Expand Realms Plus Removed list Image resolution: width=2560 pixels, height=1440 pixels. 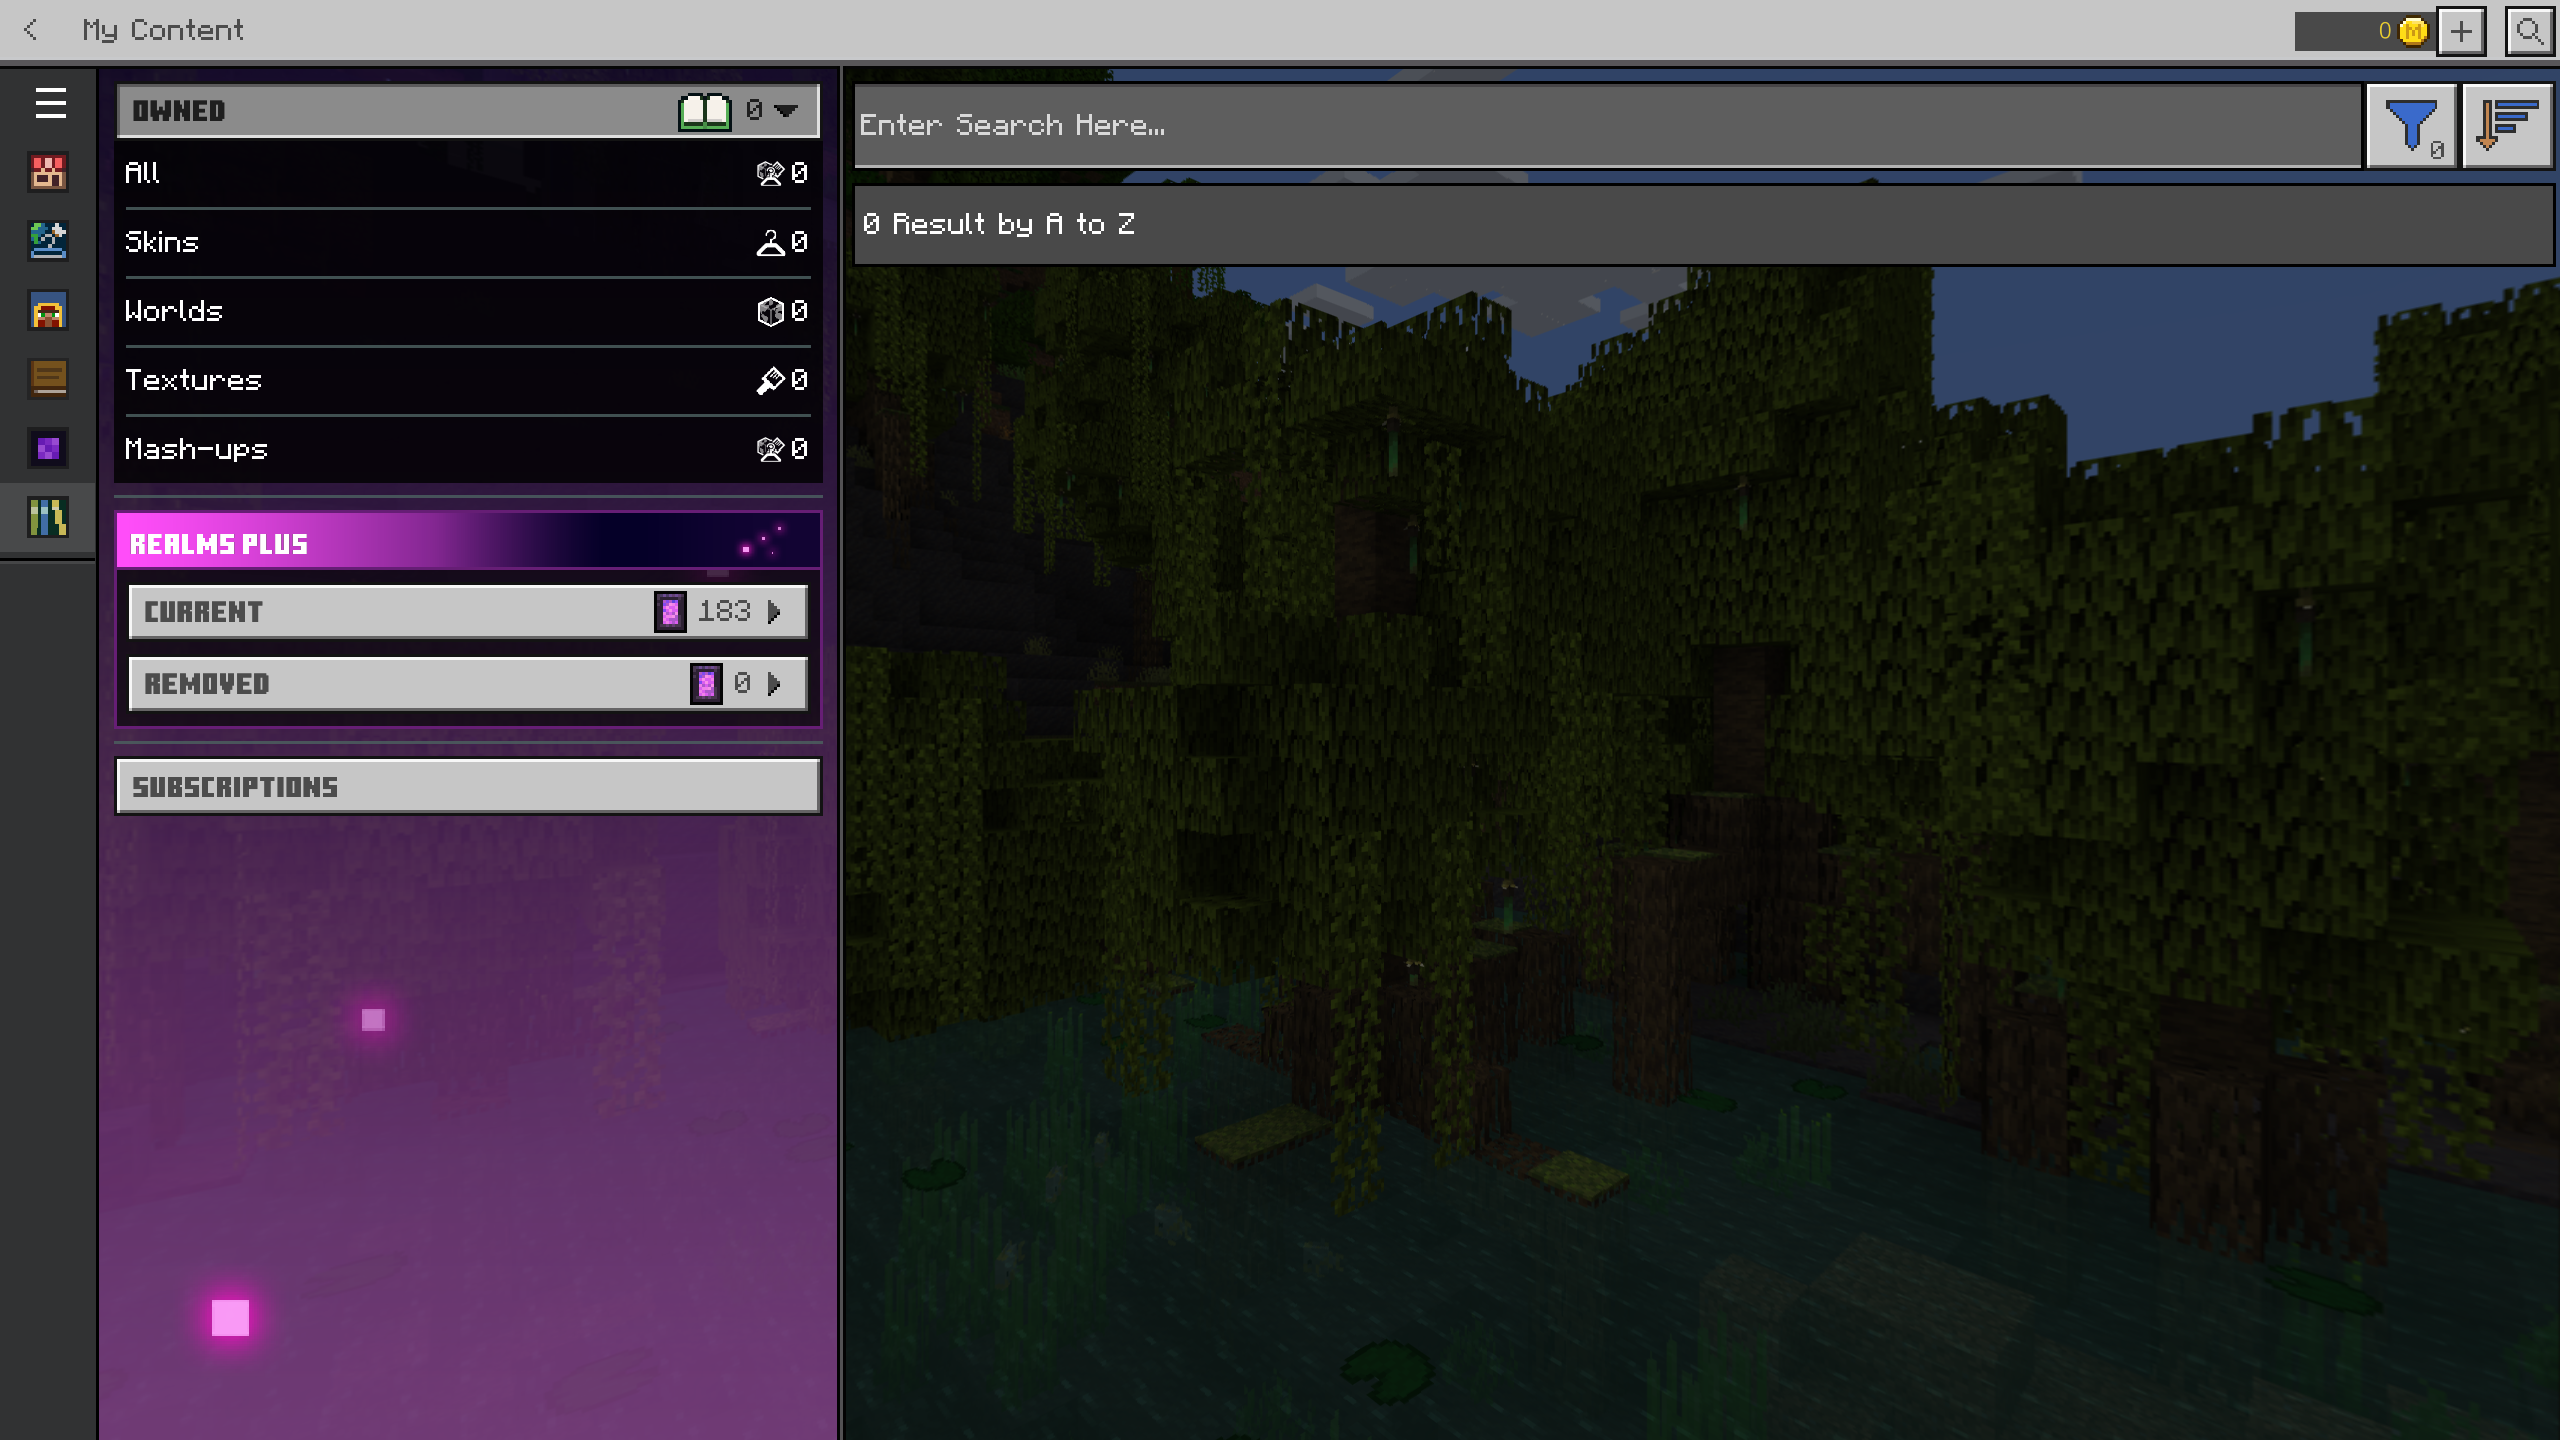(468, 684)
